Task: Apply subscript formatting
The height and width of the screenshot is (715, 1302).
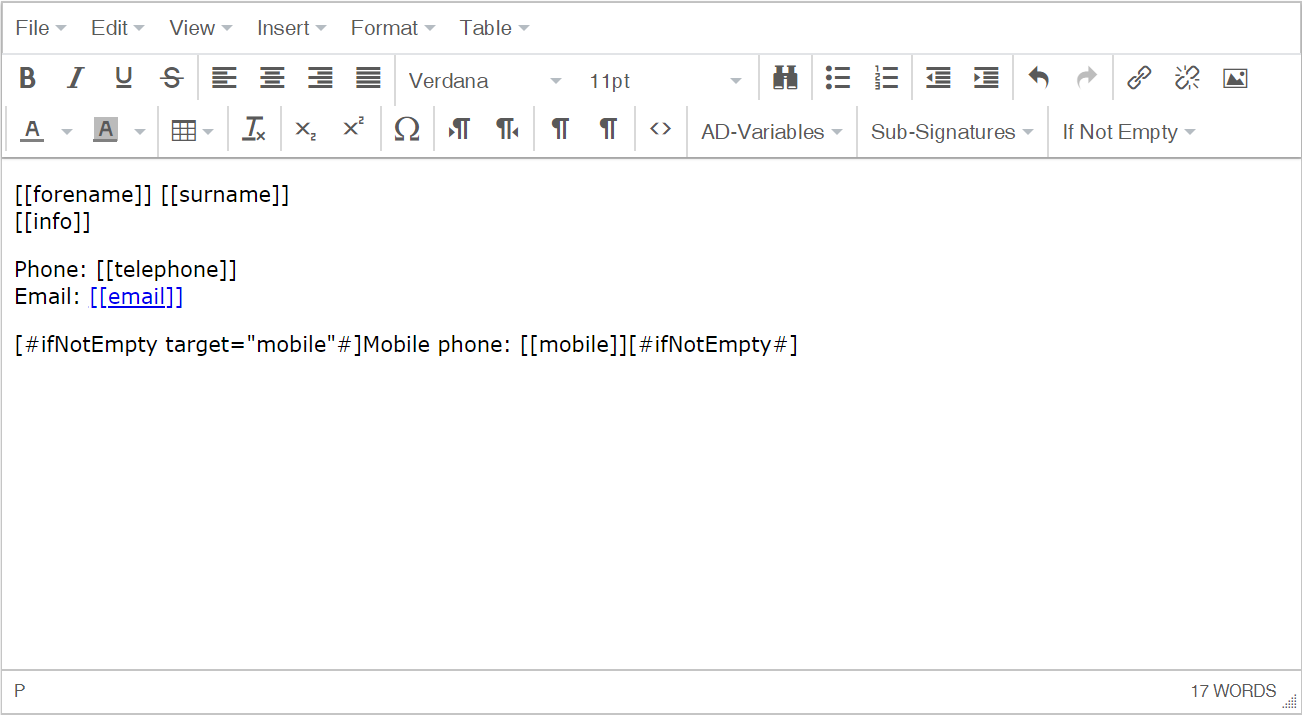Action: pyautogui.click(x=306, y=129)
